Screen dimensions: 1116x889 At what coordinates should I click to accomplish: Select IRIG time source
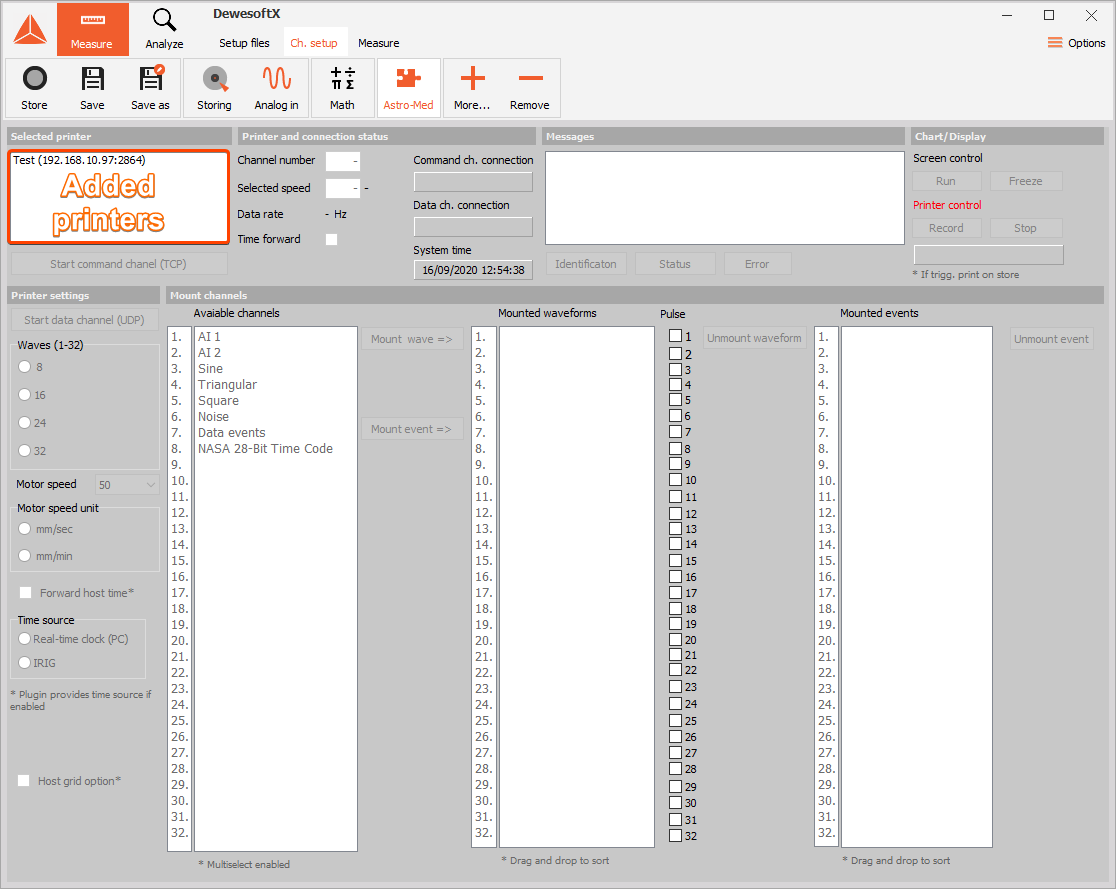(25, 663)
